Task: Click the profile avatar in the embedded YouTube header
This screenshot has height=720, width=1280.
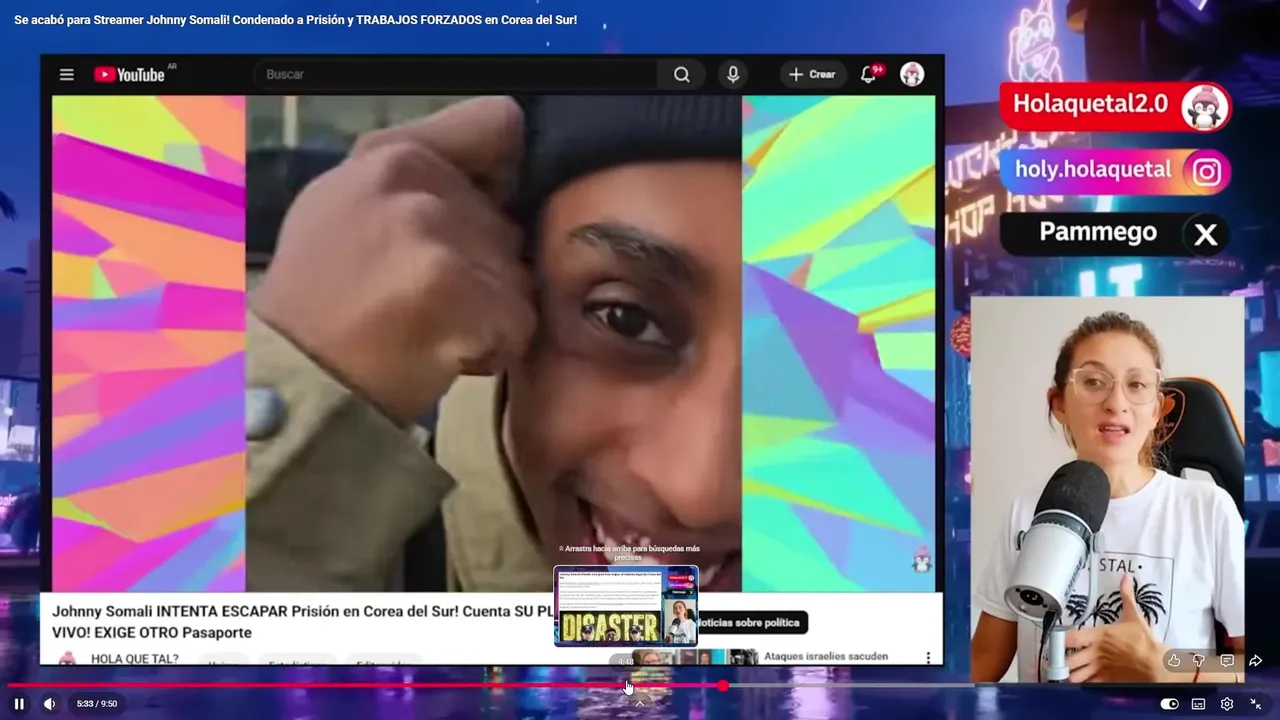Action: tap(912, 75)
